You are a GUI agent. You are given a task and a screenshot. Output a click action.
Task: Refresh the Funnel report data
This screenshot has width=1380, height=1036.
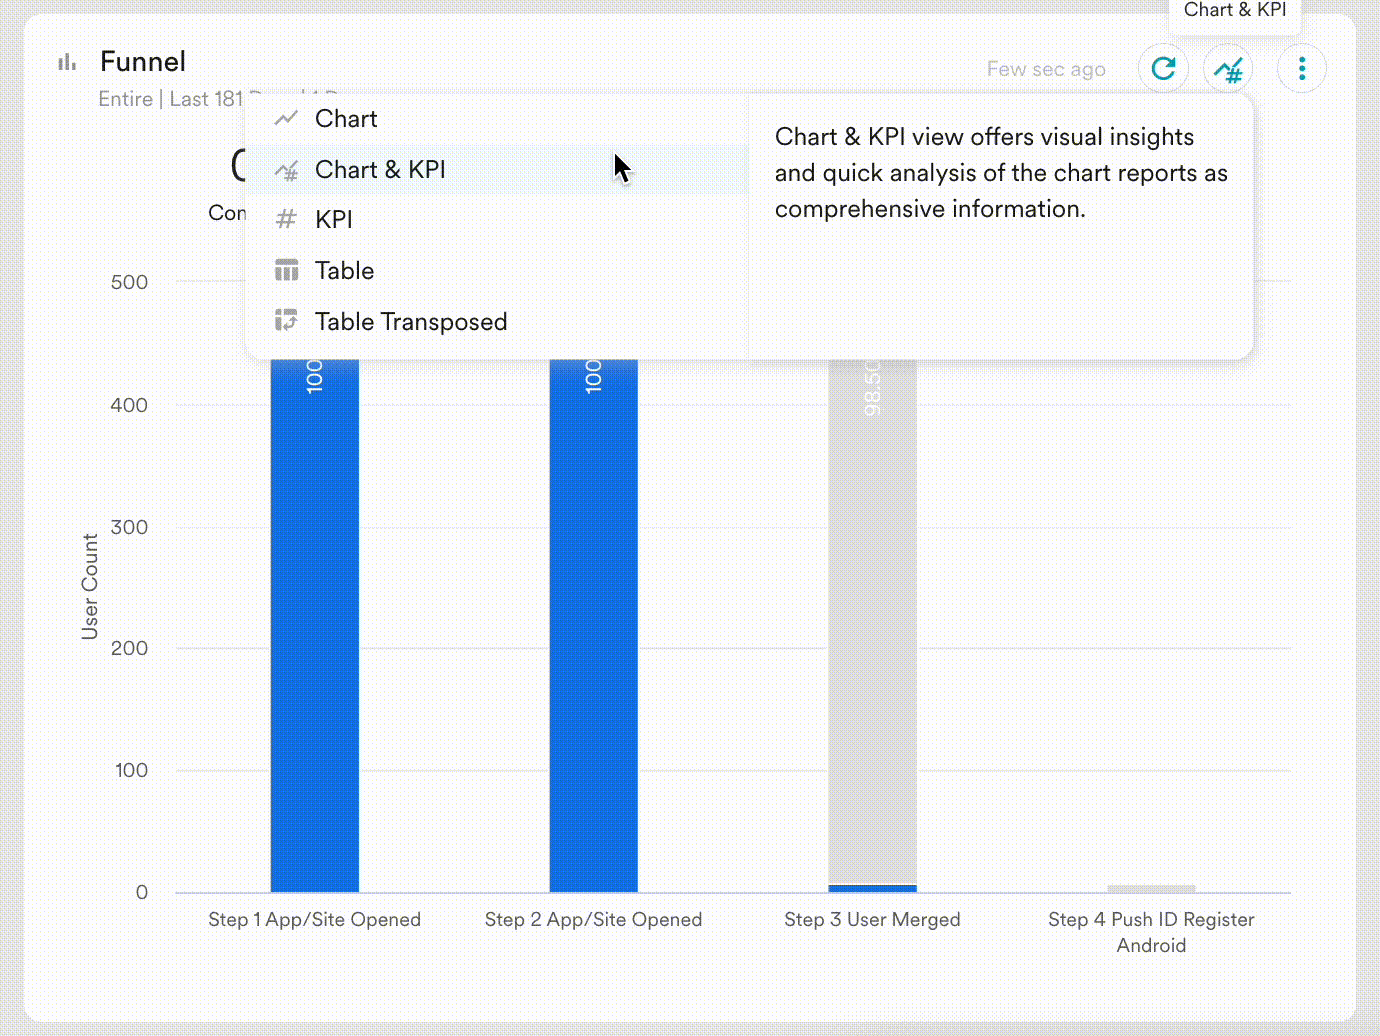click(x=1163, y=68)
